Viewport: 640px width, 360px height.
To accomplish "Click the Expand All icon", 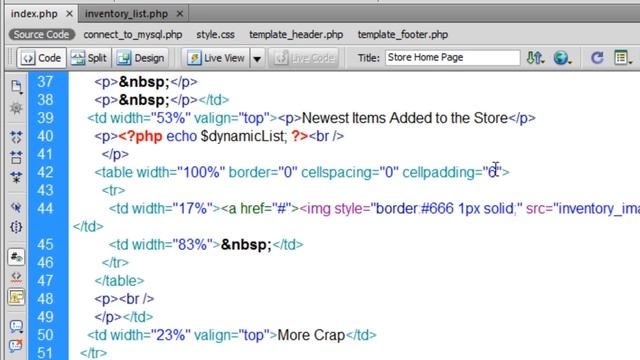I will [16, 177].
